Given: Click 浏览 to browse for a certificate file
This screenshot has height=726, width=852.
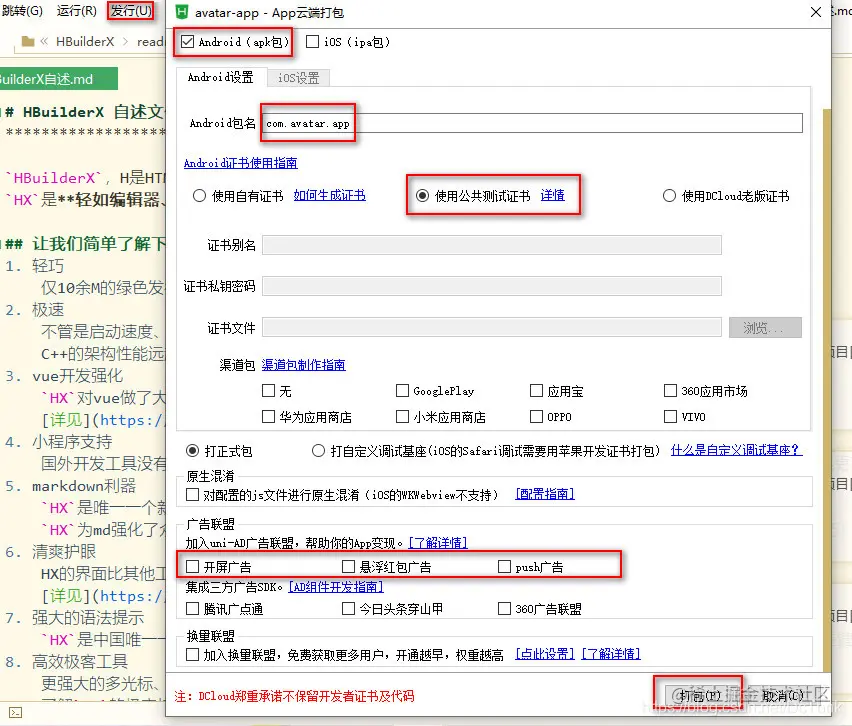Looking at the screenshot, I should coord(765,327).
